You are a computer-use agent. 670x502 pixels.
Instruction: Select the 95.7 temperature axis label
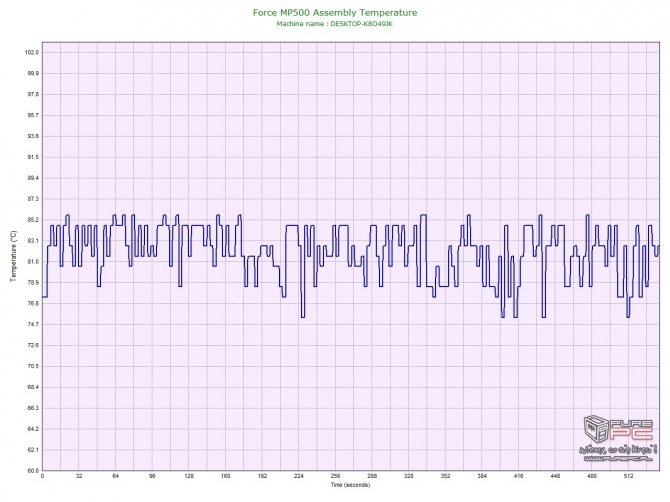(x=33, y=115)
